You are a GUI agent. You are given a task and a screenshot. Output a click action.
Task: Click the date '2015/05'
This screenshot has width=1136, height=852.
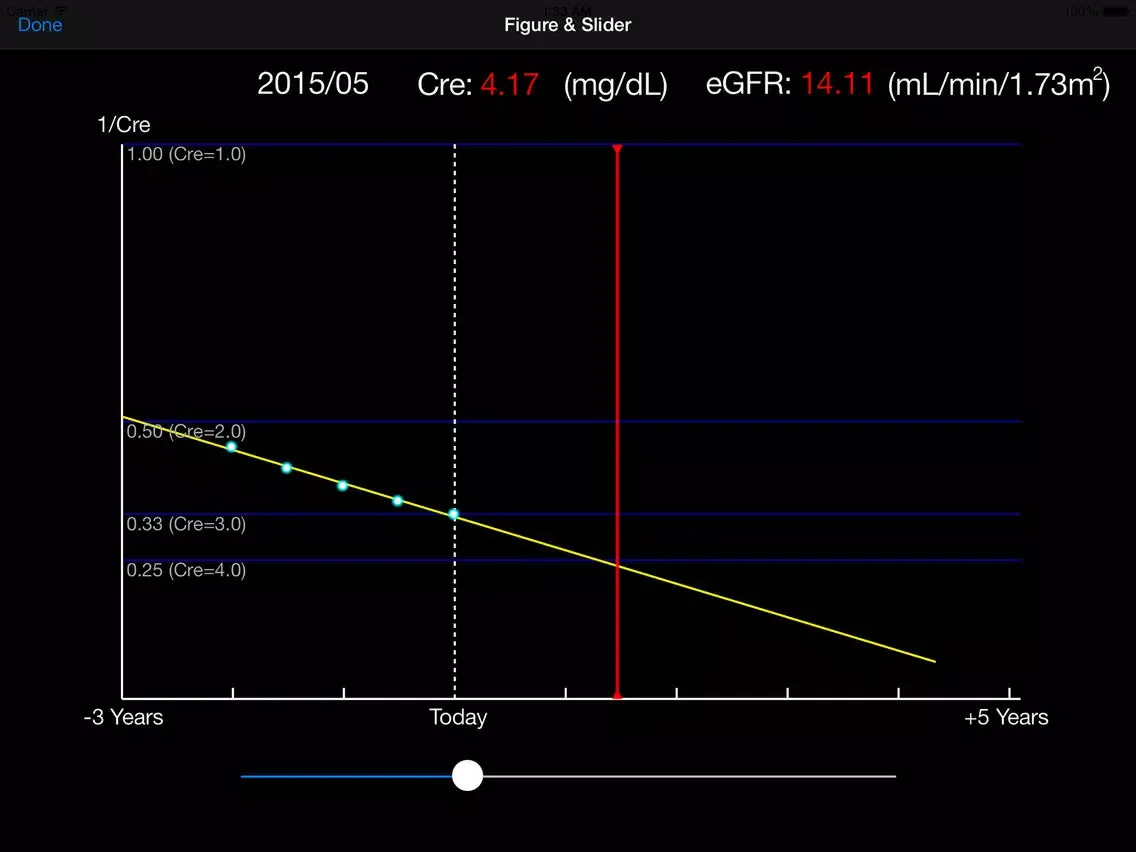point(313,84)
